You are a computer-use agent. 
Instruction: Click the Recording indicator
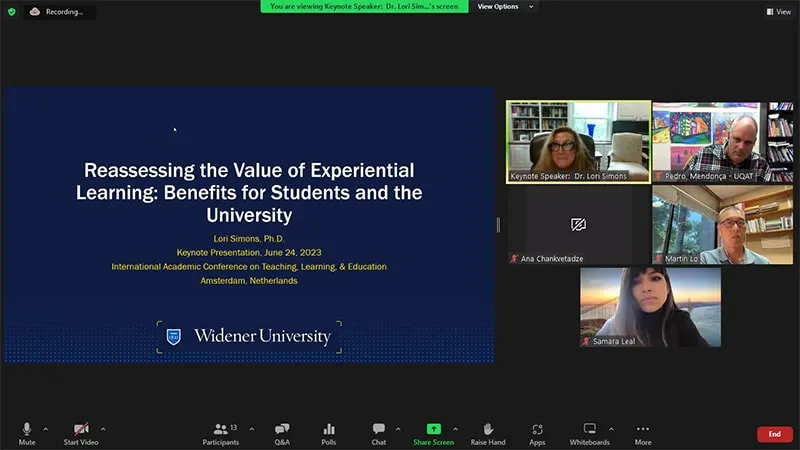point(60,12)
